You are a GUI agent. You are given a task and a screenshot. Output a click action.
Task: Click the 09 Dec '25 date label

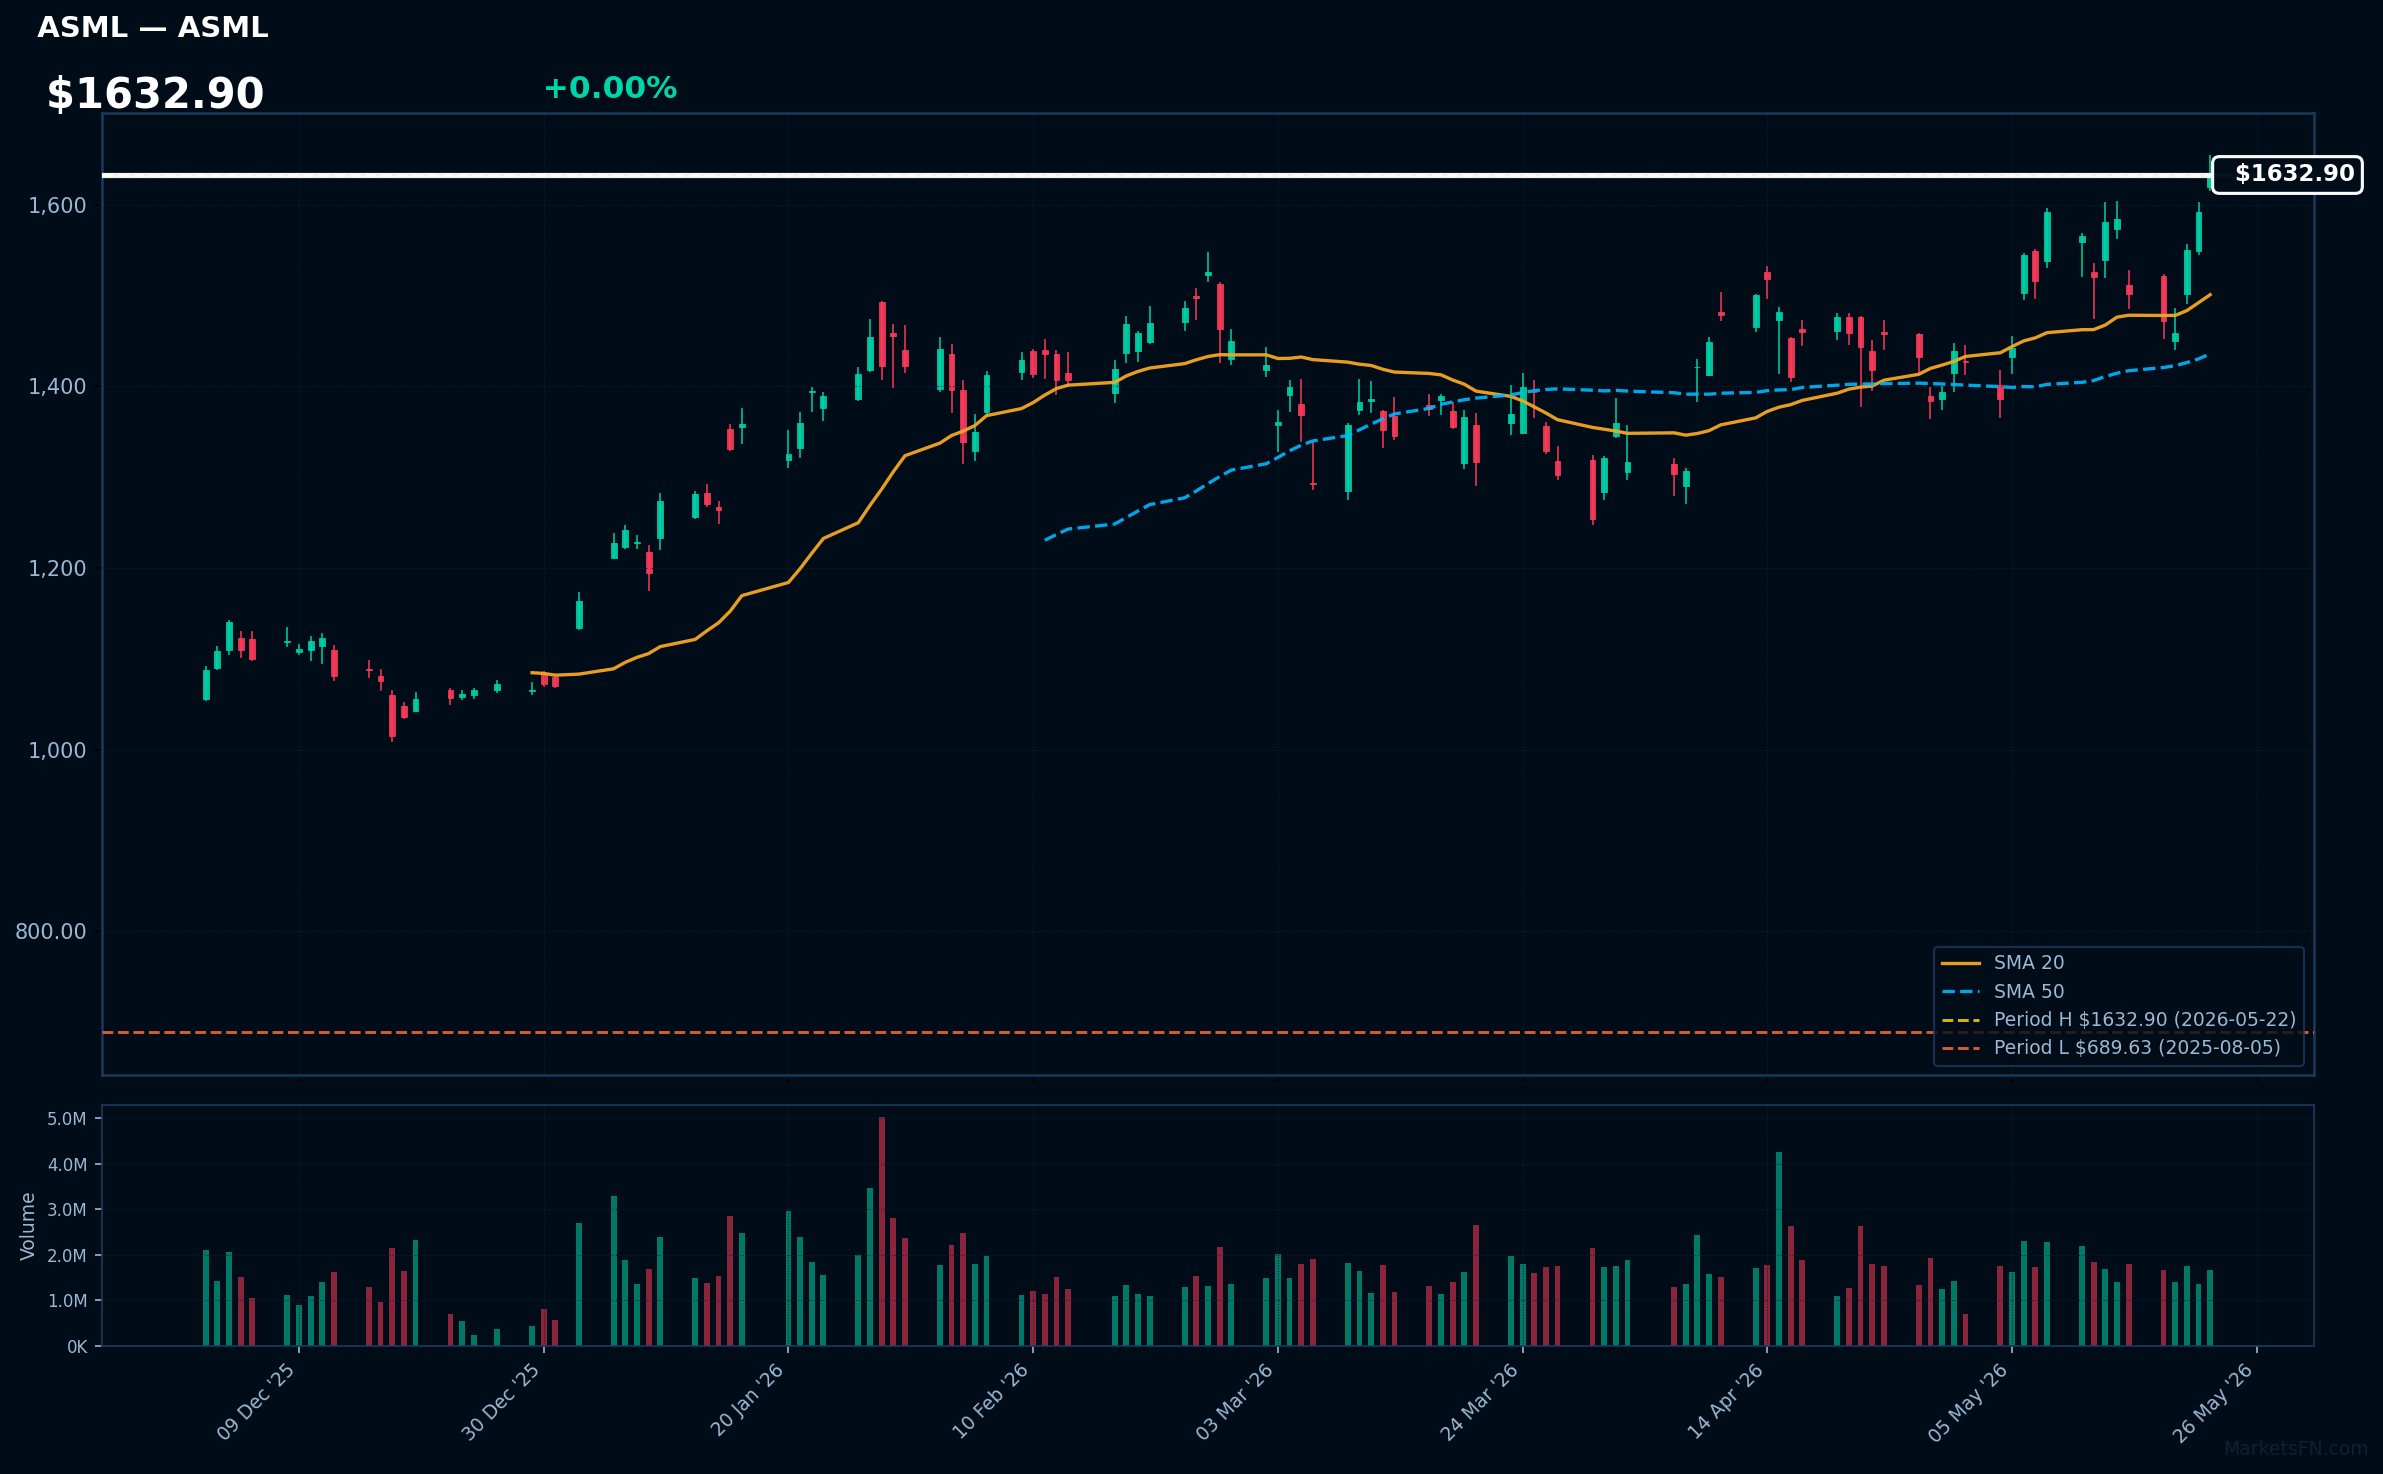point(256,1401)
